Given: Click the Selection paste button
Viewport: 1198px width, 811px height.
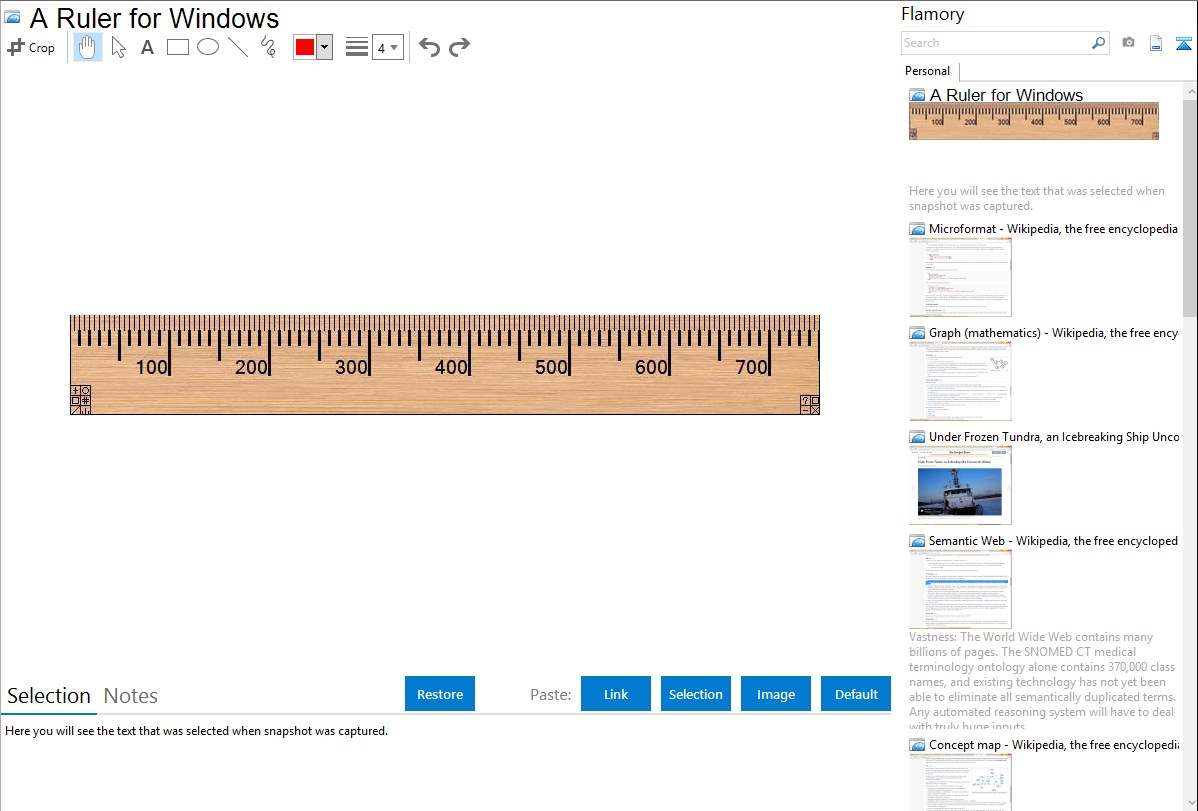Looking at the screenshot, I should coord(696,694).
